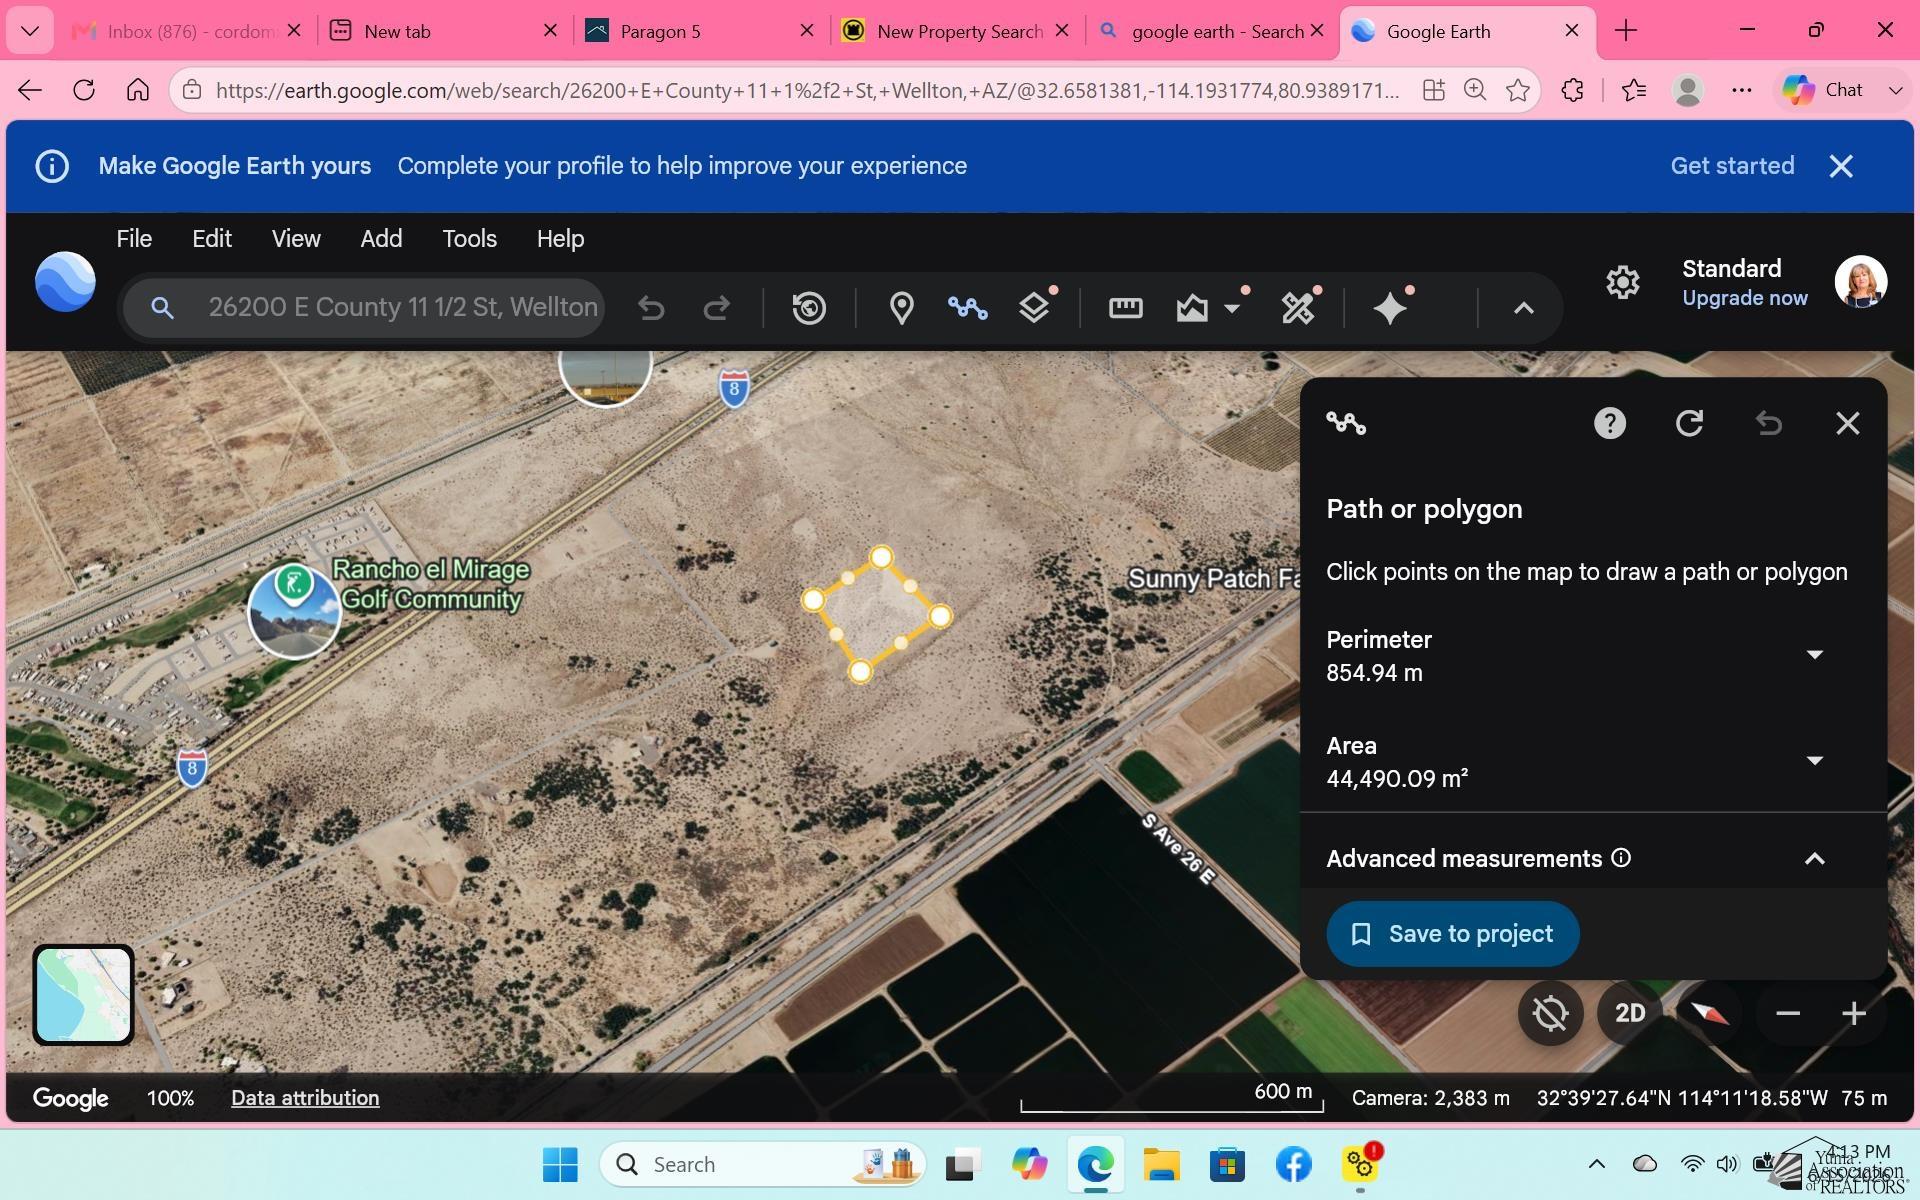This screenshot has width=1920, height=1200.
Task: Zoom out with the minus button
Action: point(1788,1013)
